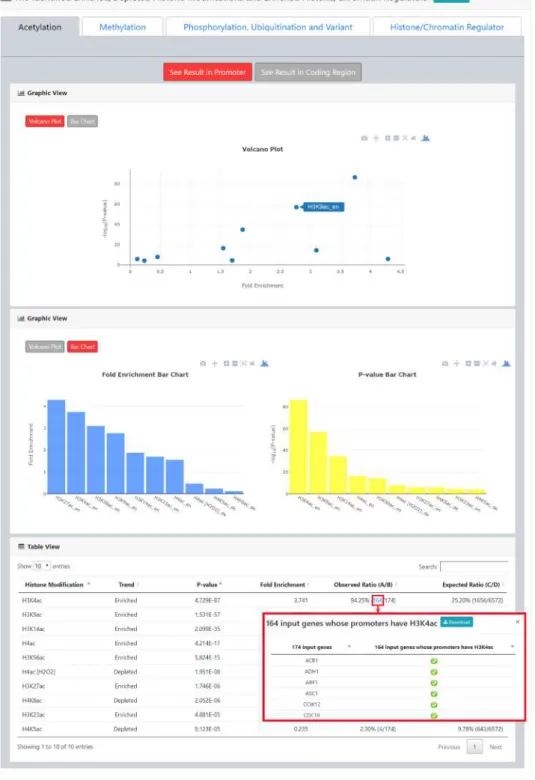Open Phosphorylation, Ubiquitination and Variant tab
The height and width of the screenshot is (780, 535).
click(x=268, y=27)
